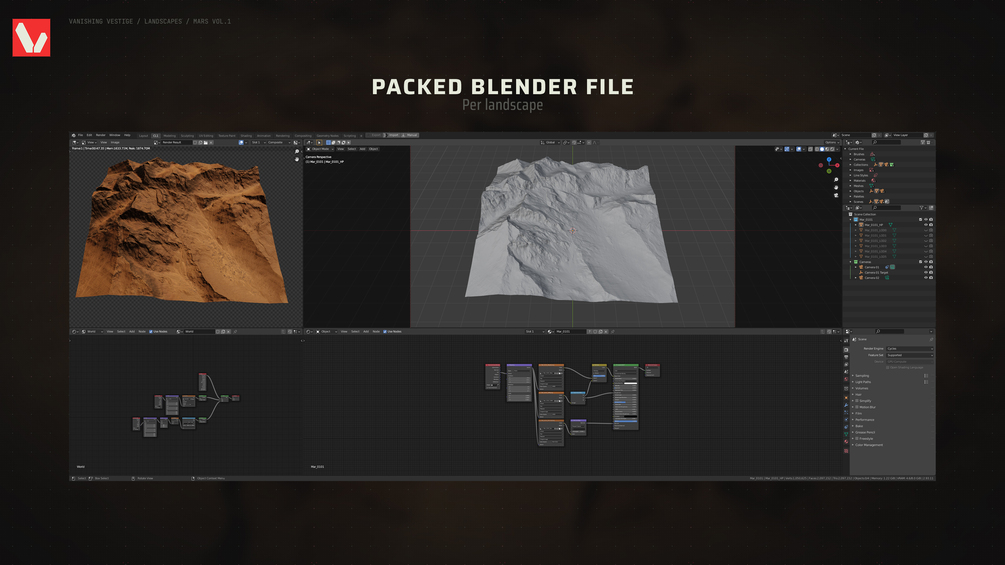This screenshot has height=565, width=1005.
Task: Click the red Vanishing Vestige logo
Action: pos(31,37)
